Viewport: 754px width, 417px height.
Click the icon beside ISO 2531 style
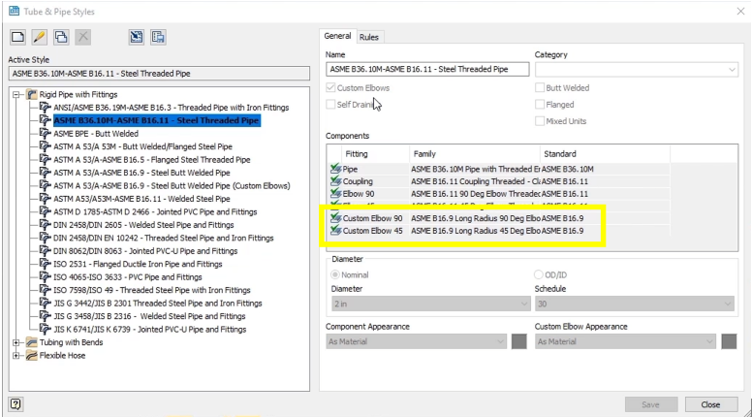pyautogui.click(x=45, y=264)
